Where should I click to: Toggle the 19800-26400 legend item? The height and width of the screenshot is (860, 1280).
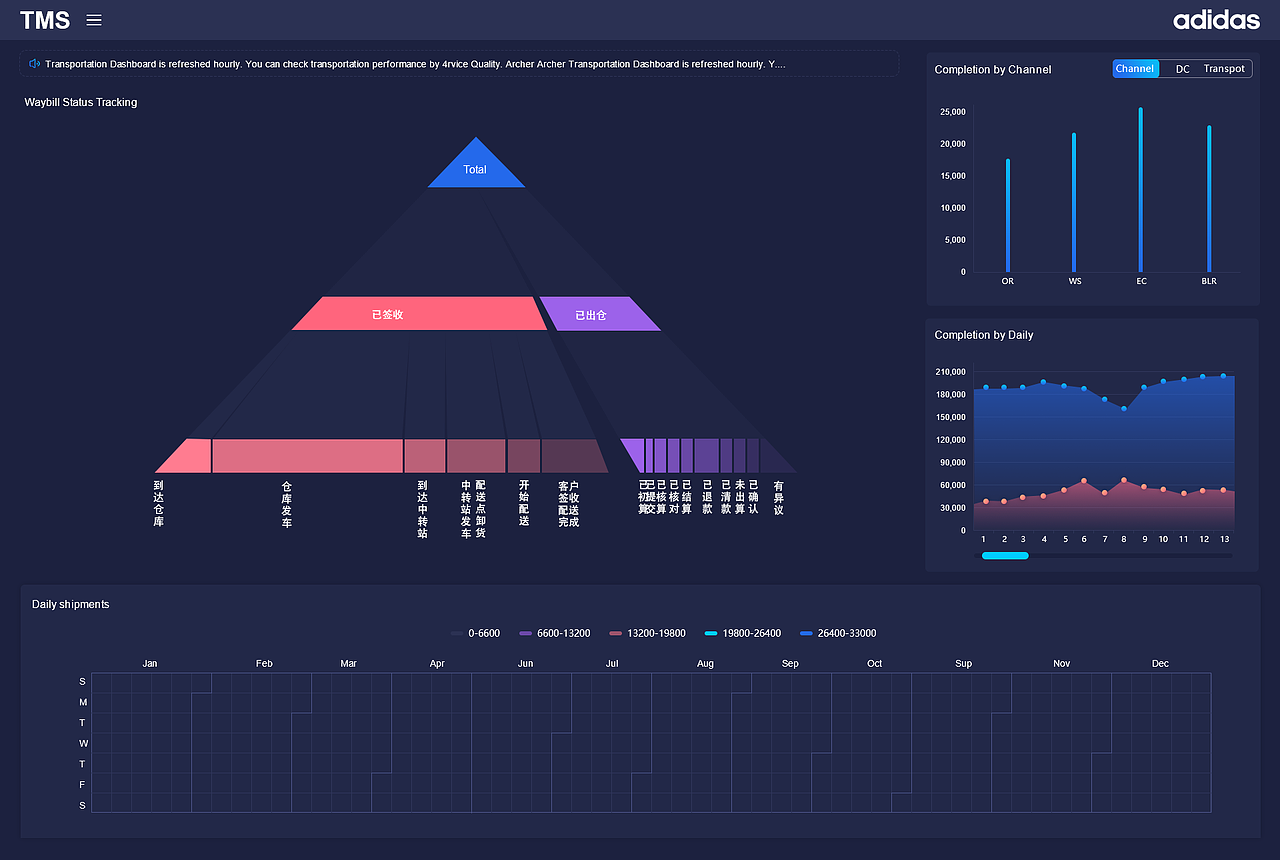coord(743,633)
